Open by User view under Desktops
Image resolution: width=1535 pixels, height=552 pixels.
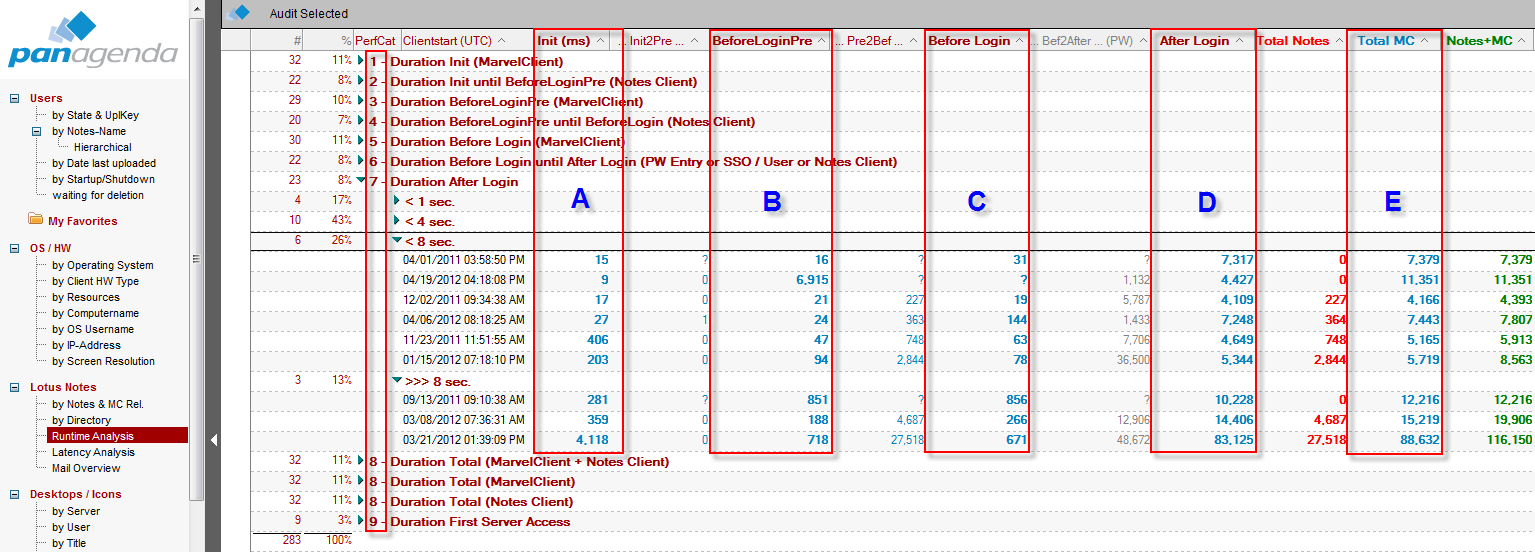[71, 527]
